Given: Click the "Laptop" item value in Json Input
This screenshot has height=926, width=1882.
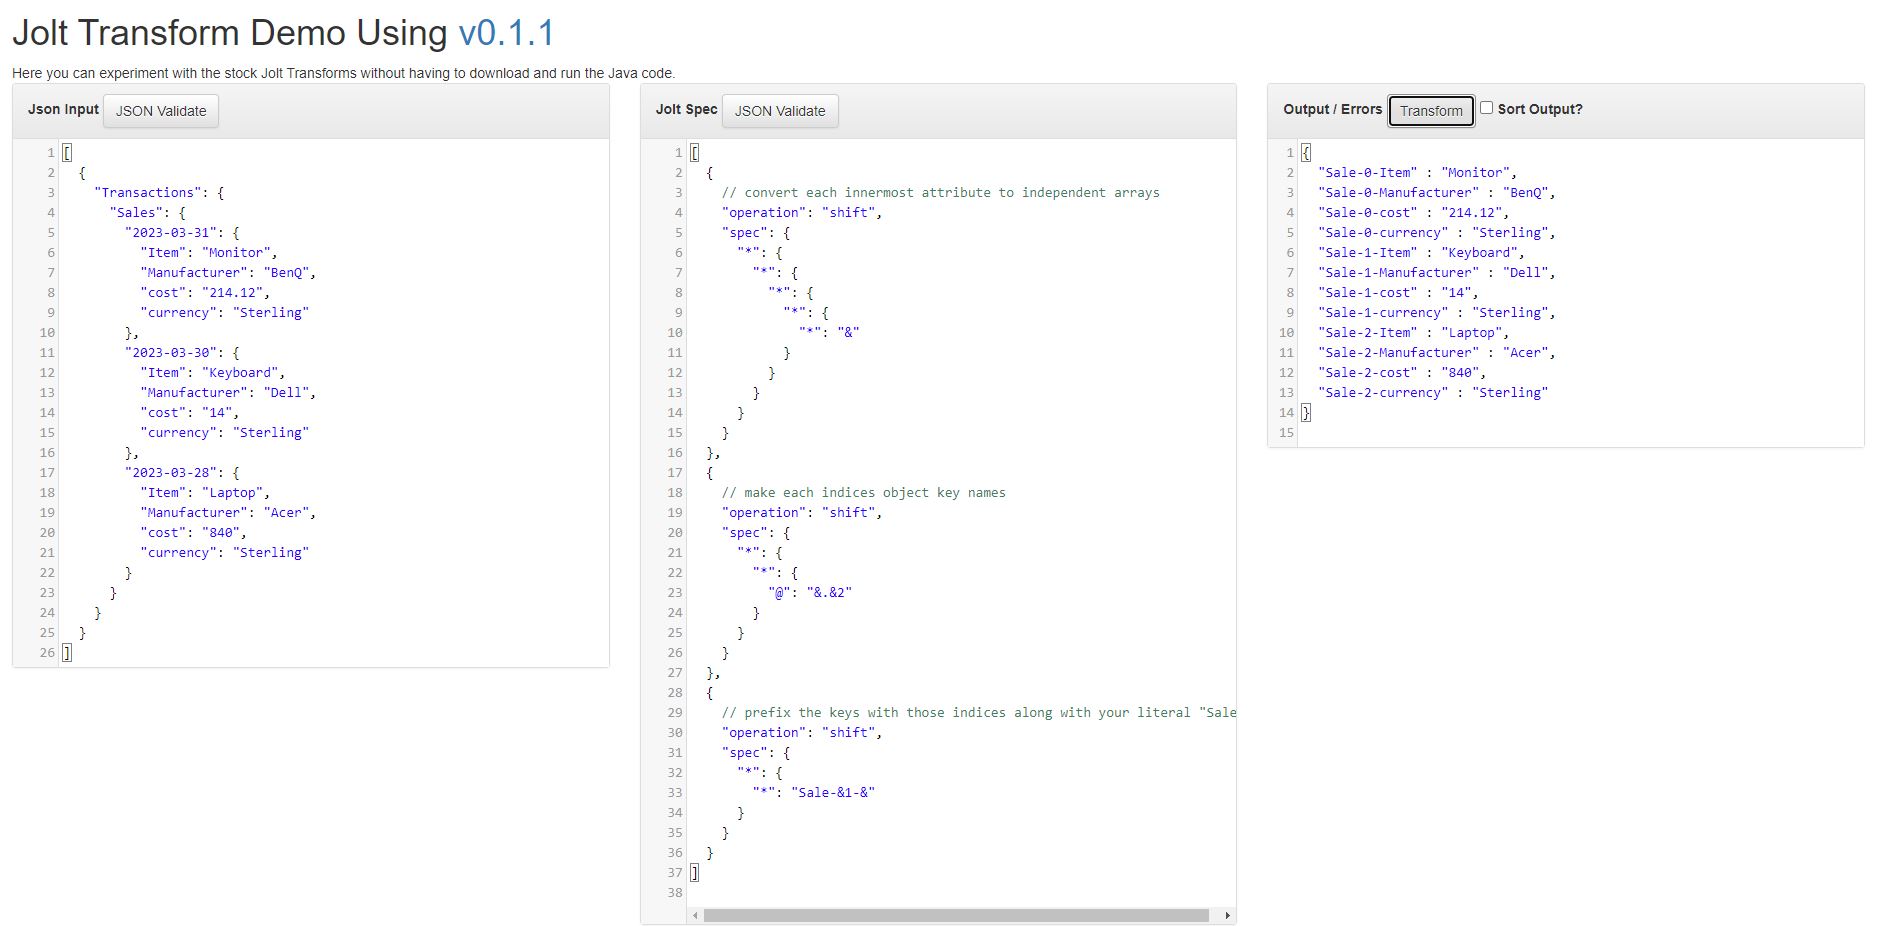Looking at the screenshot, I should tap(232, 492).
